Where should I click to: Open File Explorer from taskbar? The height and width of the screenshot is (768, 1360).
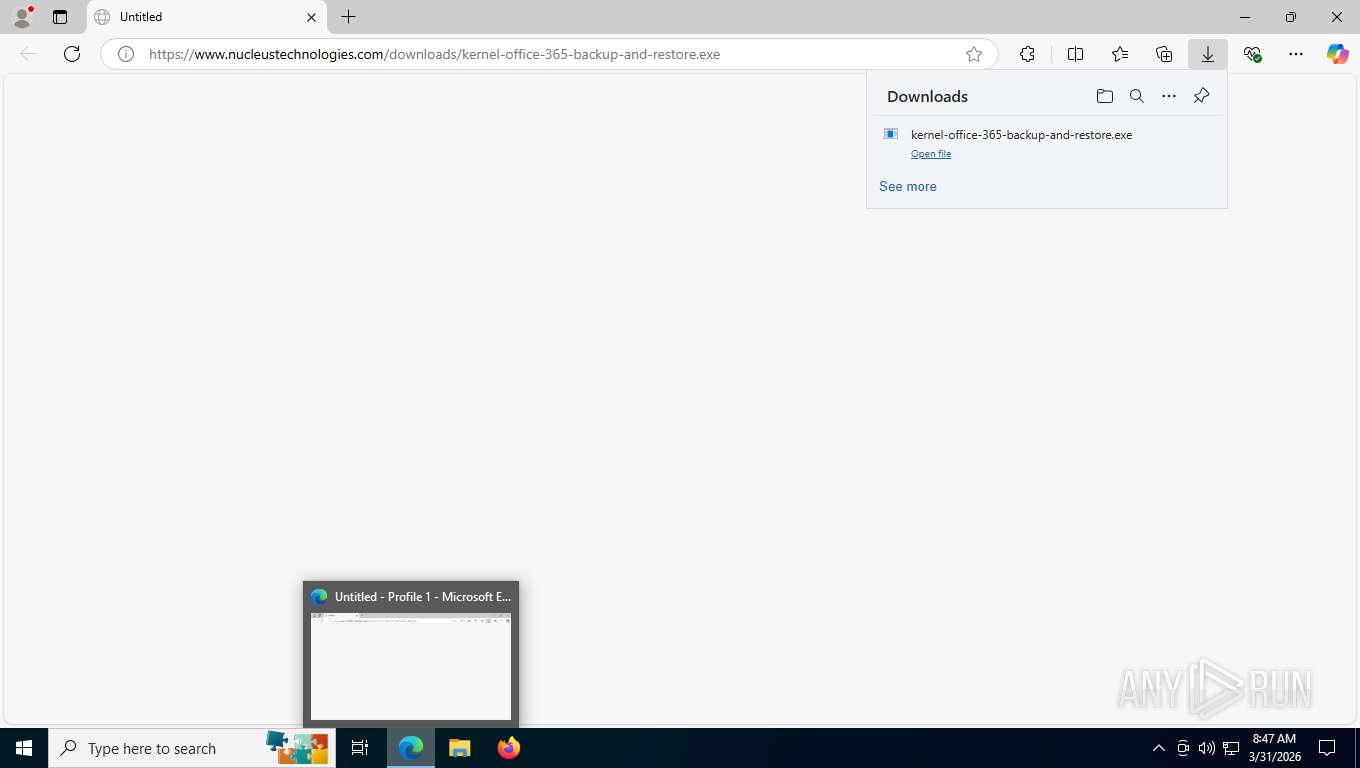(x=459, y=748)
